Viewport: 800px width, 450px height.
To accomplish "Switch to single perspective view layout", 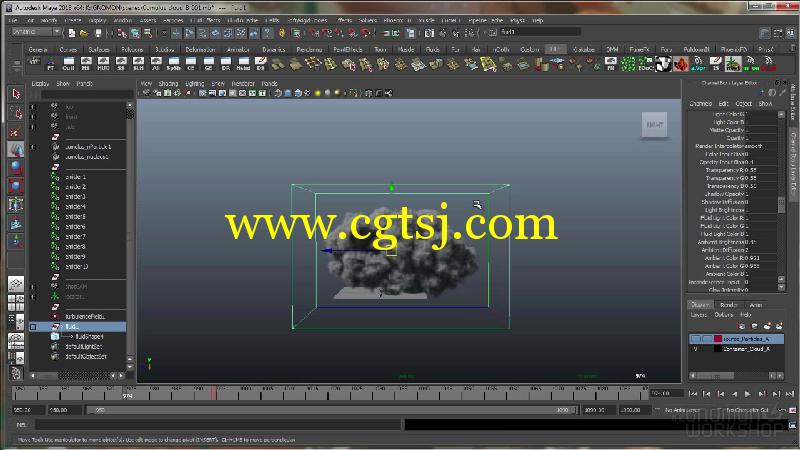I will pos(16,284).
